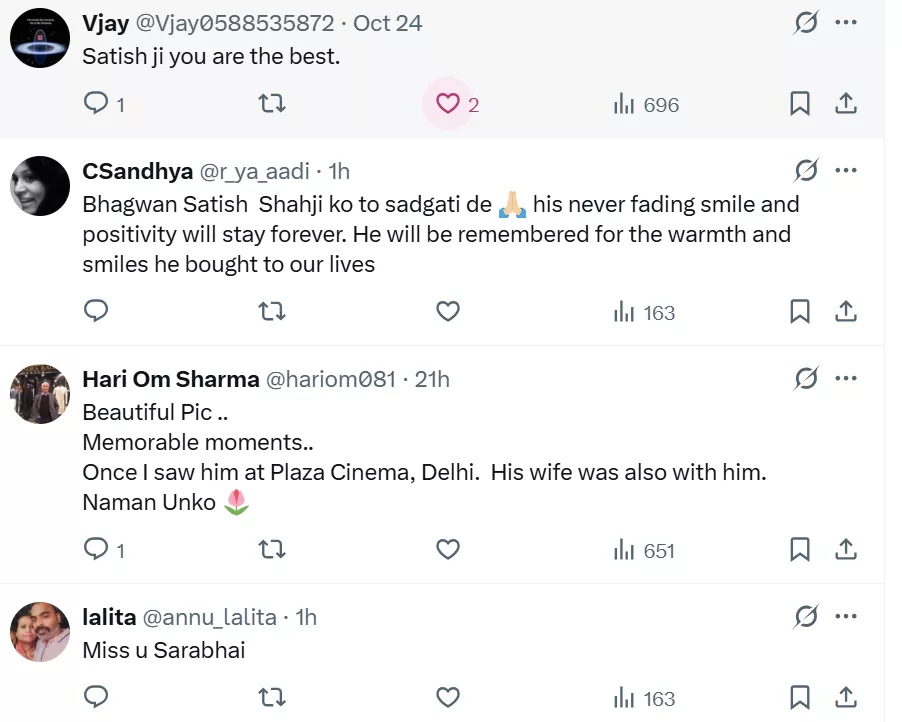The width and height of the screenshot is (902, 722).
Task: Repost Vjay's tweet
Action: pyautogui.click(x=272, y=103)
